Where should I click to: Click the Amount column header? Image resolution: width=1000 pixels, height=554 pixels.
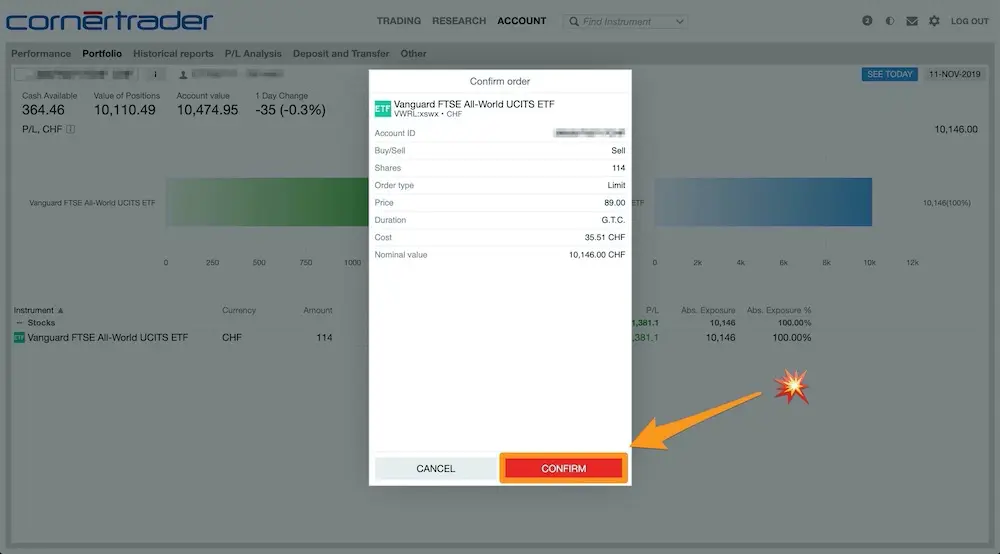click(318, 310)
